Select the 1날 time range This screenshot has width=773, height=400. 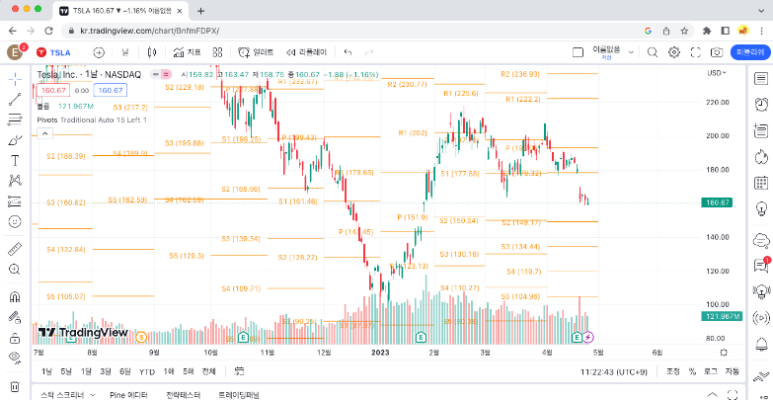click(x=46, y=371)
